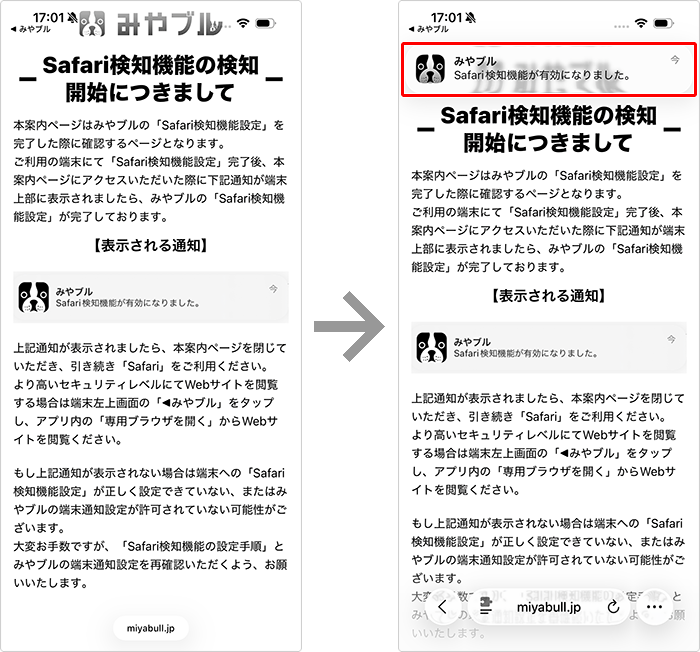Screen dimensions: 700x652
Task: Tap the 17:01 clock in left phone
Action: (49, 17)
